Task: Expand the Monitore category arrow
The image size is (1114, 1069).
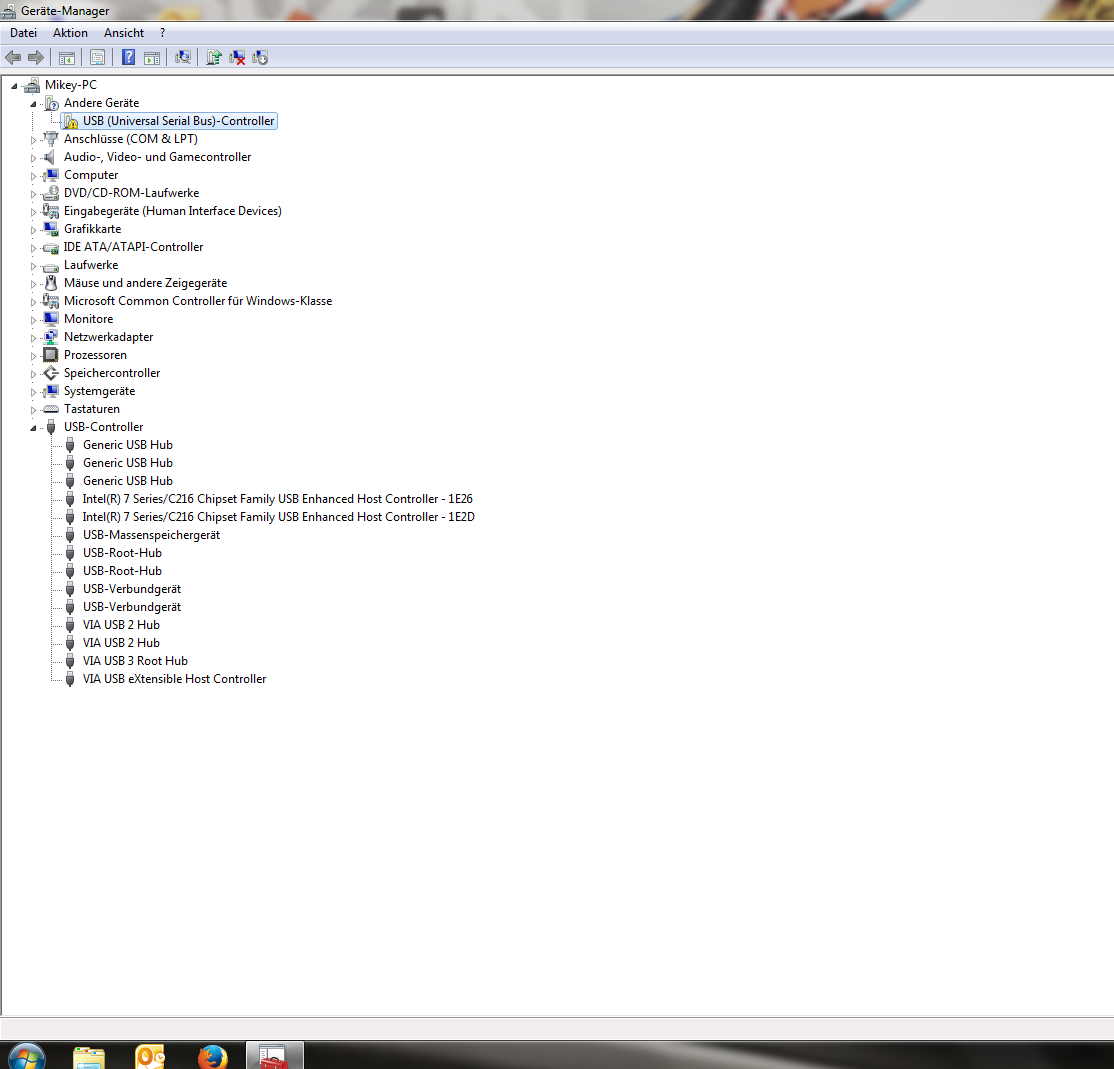Action: [33, 320]
